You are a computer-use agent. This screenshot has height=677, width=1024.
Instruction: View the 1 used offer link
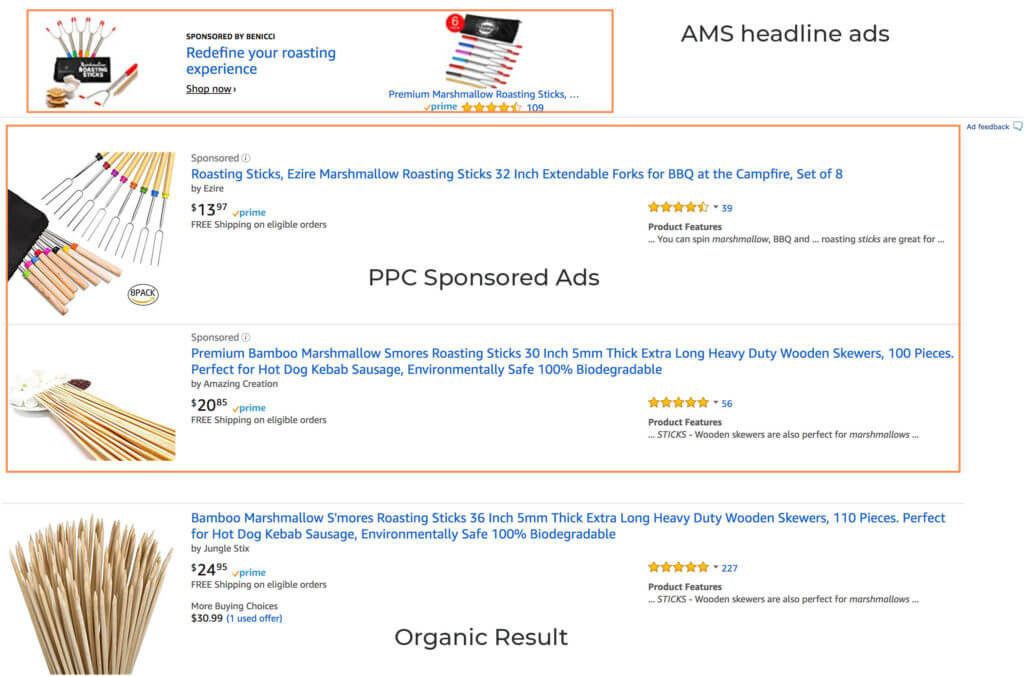[254, 618]
